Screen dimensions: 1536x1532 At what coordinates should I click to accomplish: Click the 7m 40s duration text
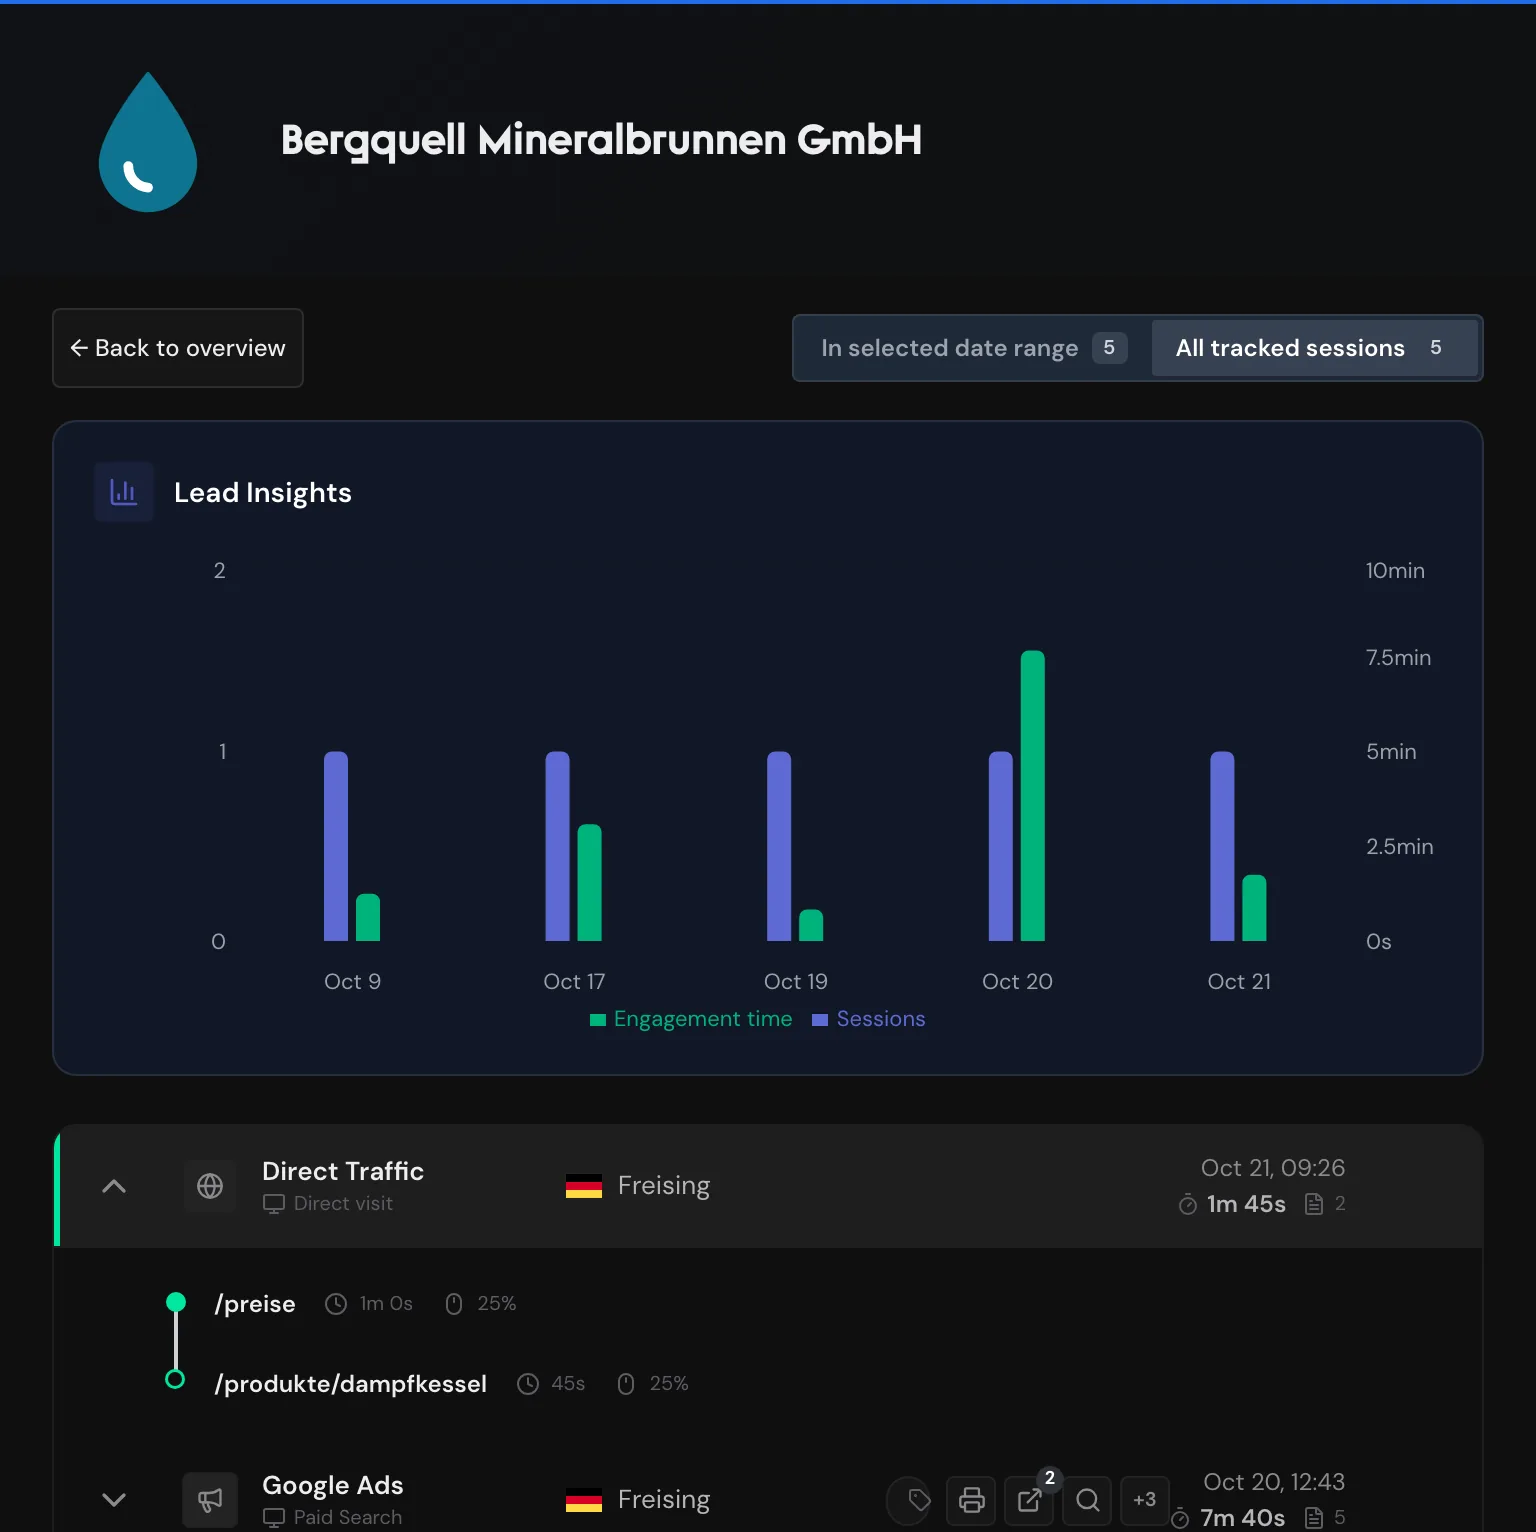(x=1243, y=1518)
